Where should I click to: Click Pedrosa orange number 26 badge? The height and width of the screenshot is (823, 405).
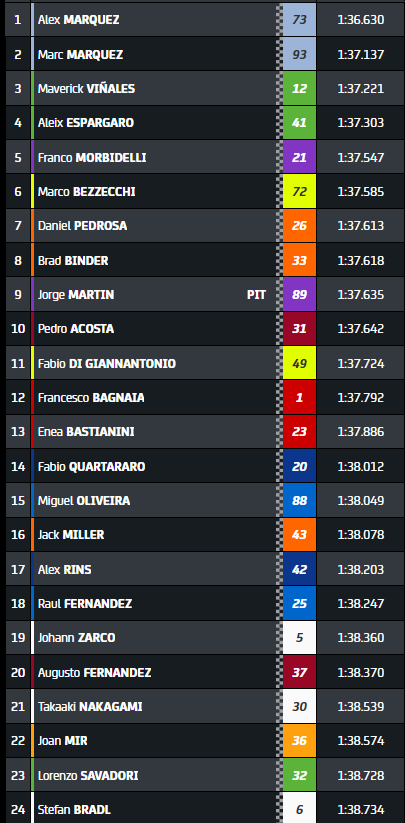point(299,226)
